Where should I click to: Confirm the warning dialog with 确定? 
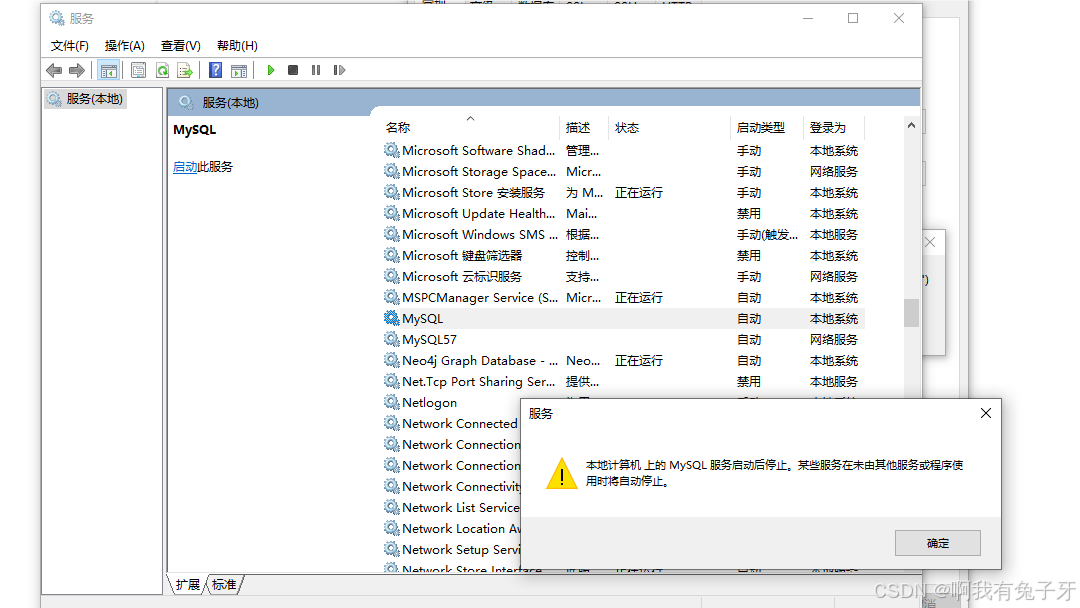(937, 543)
